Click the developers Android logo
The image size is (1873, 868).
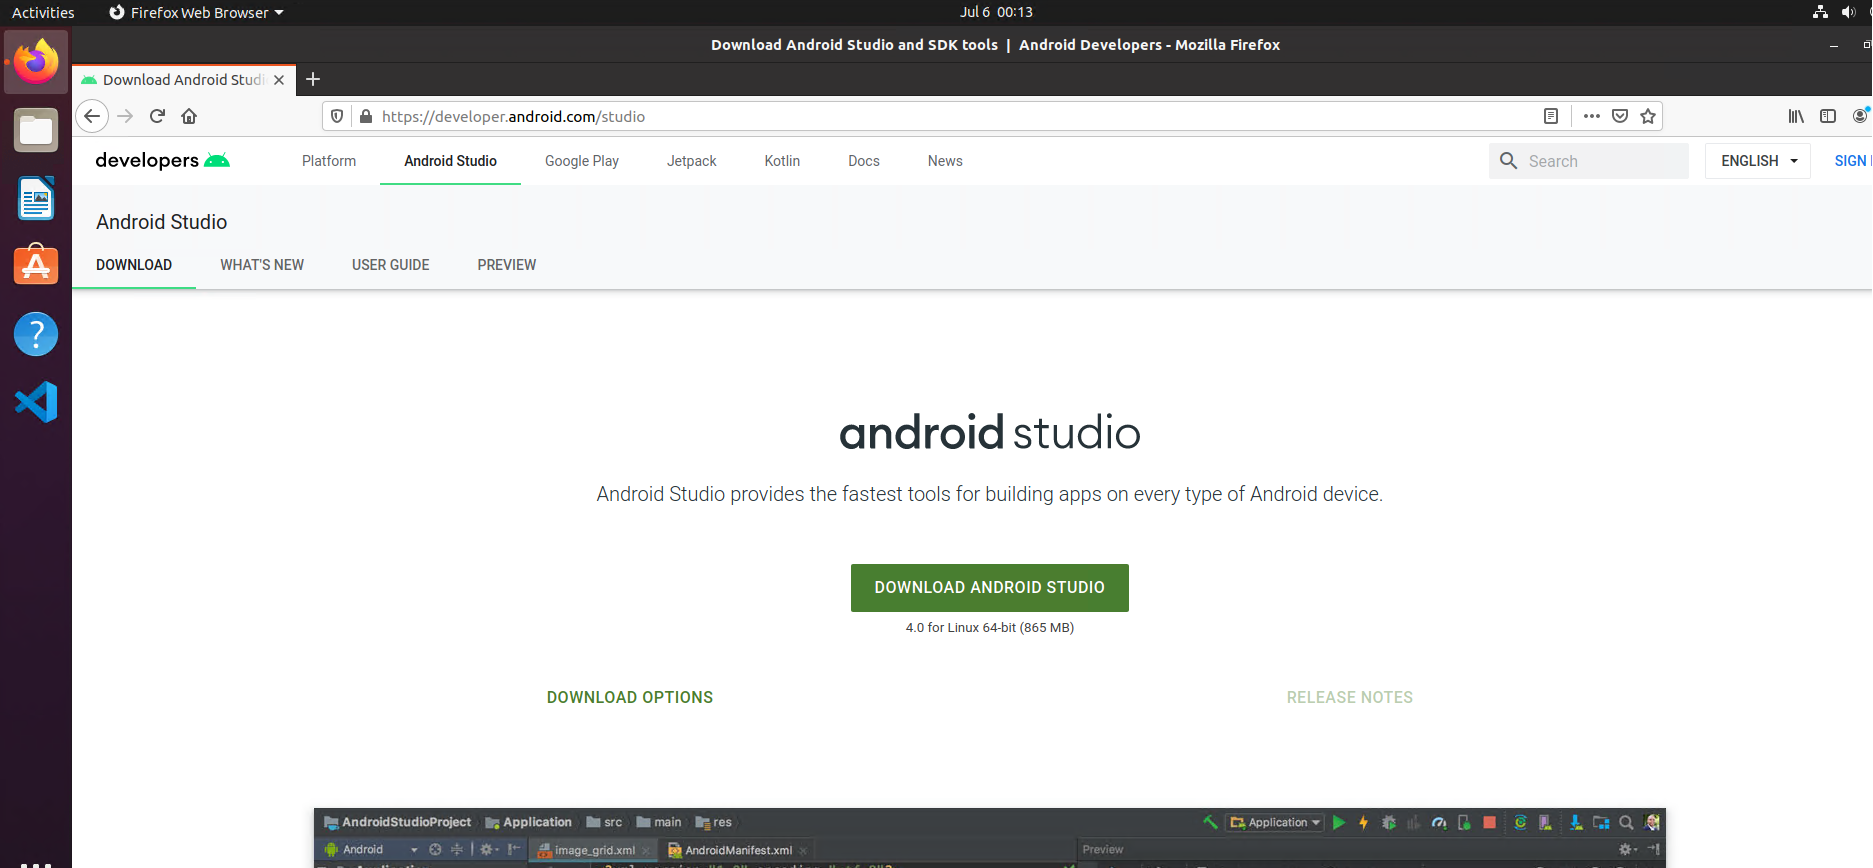pos(162,160)
